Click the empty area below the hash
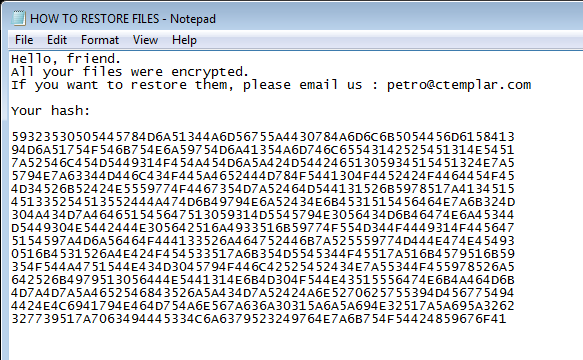The image size is (583, 360). (x=296, y=344)
